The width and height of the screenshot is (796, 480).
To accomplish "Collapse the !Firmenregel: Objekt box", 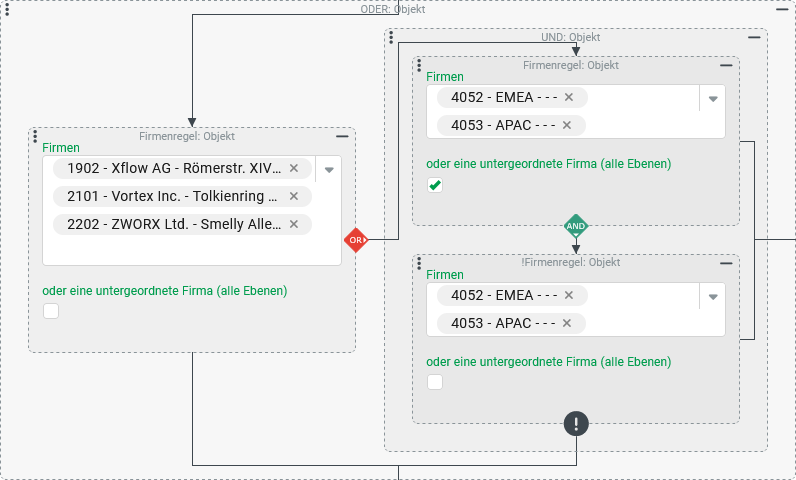I will (727, 262).
